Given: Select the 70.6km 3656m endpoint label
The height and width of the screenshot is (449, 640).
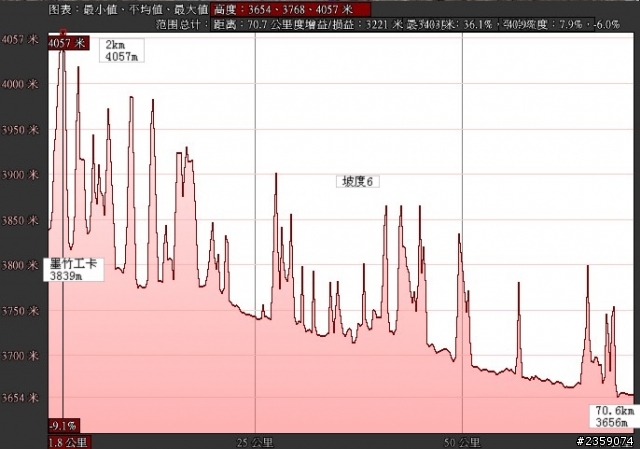Looking at the screenshot, I should coord(615,416).
